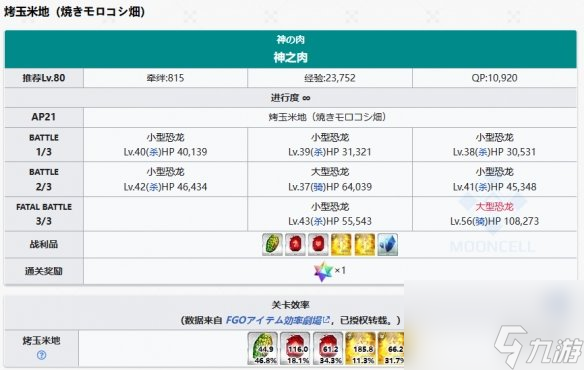Click the 战利品 row label
This screenshot has width=584, height=370.
click(x=44, y=244)
